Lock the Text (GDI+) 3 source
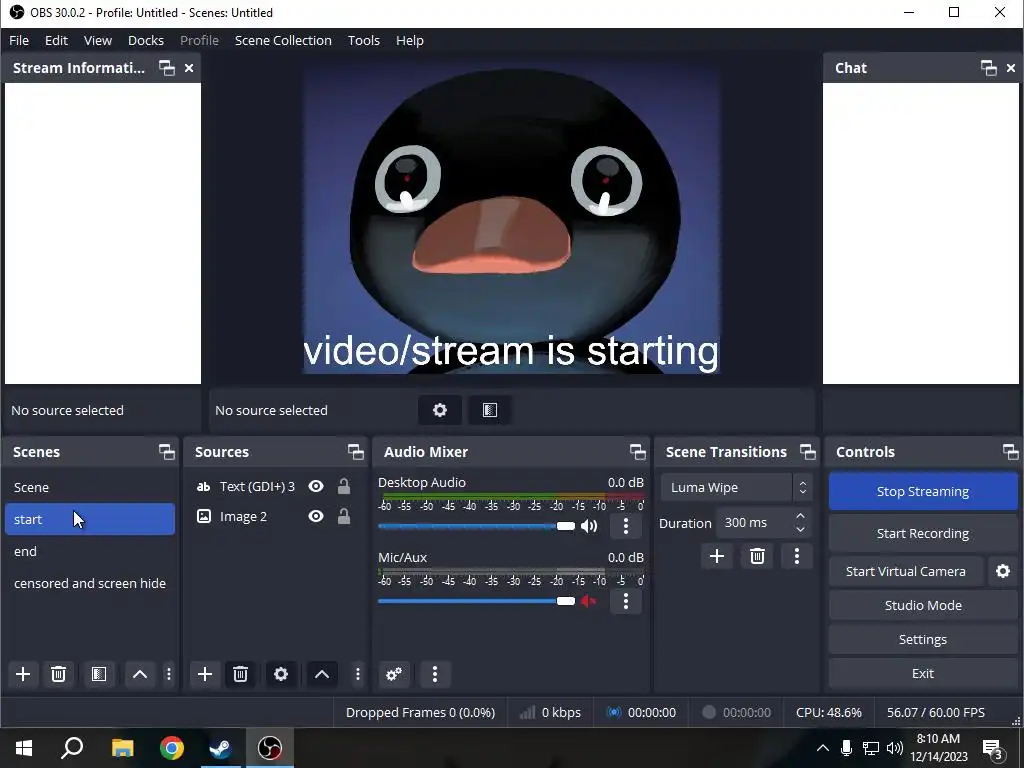 click(x=344, y=487)
